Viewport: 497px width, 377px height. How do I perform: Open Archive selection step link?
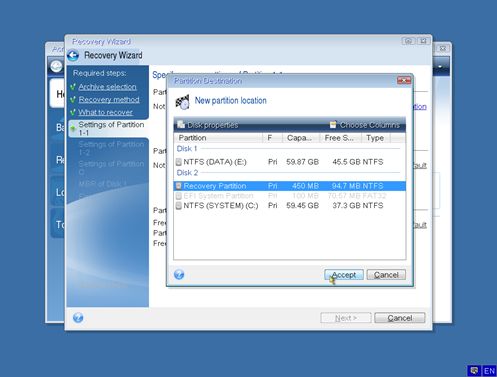tap(107, 87)
